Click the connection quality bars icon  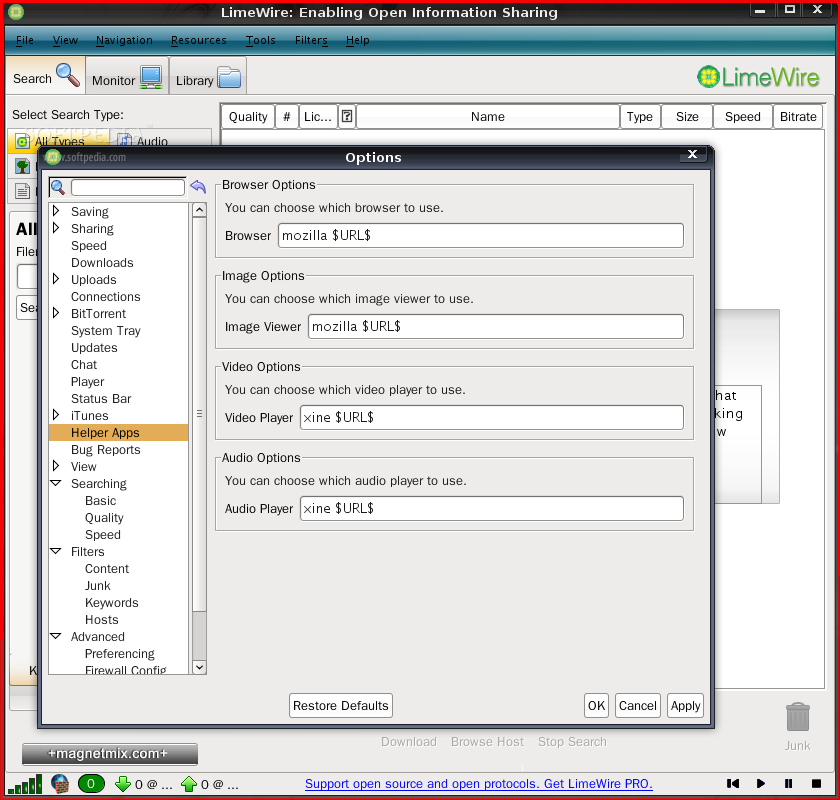(25, 784)
